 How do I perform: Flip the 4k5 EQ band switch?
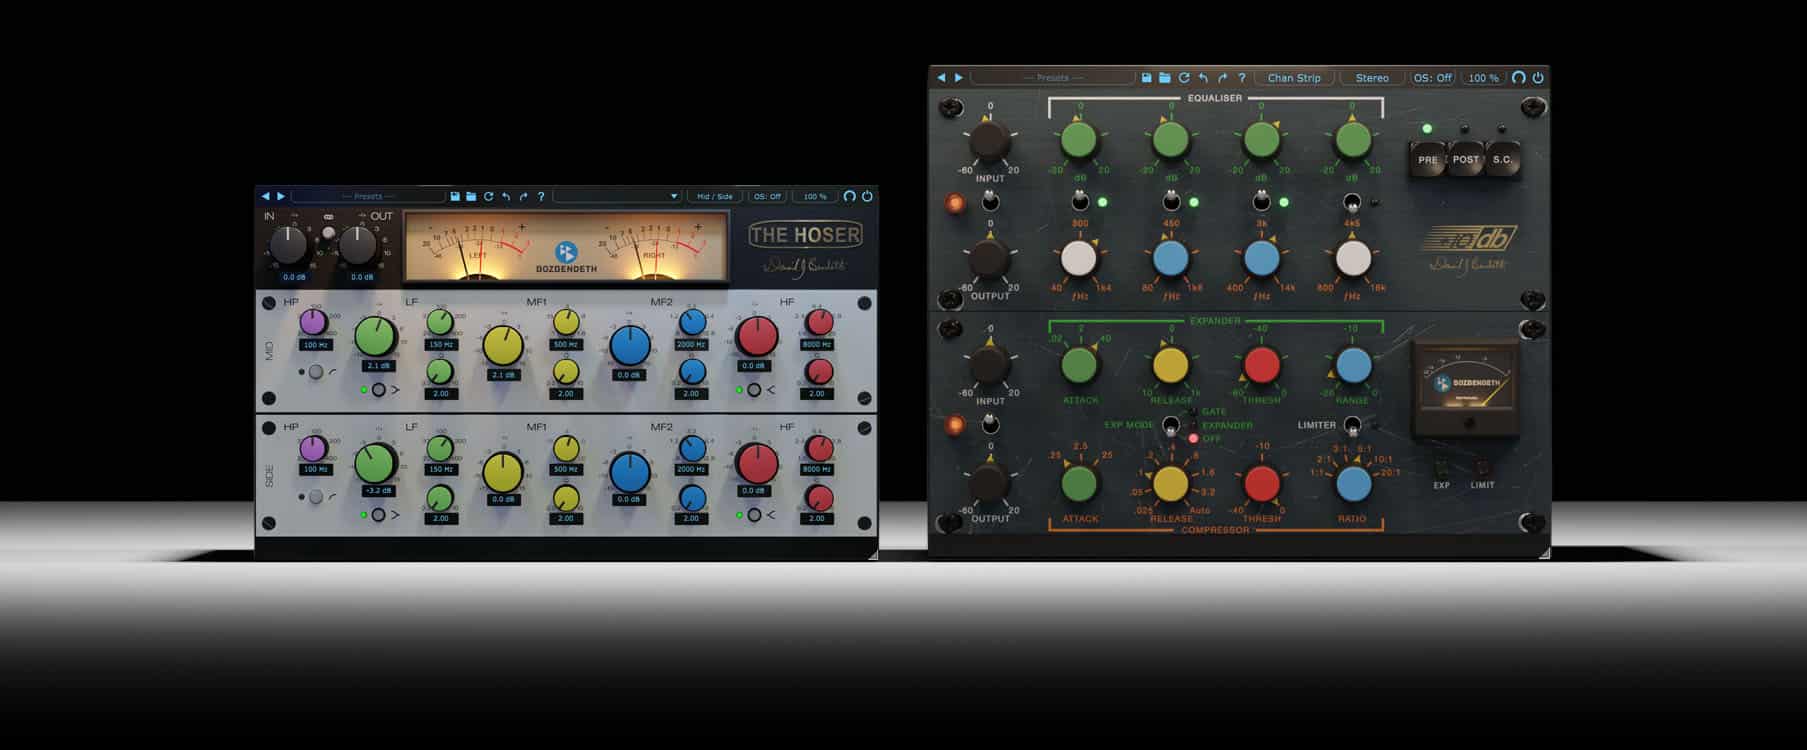click(1352, 201)
